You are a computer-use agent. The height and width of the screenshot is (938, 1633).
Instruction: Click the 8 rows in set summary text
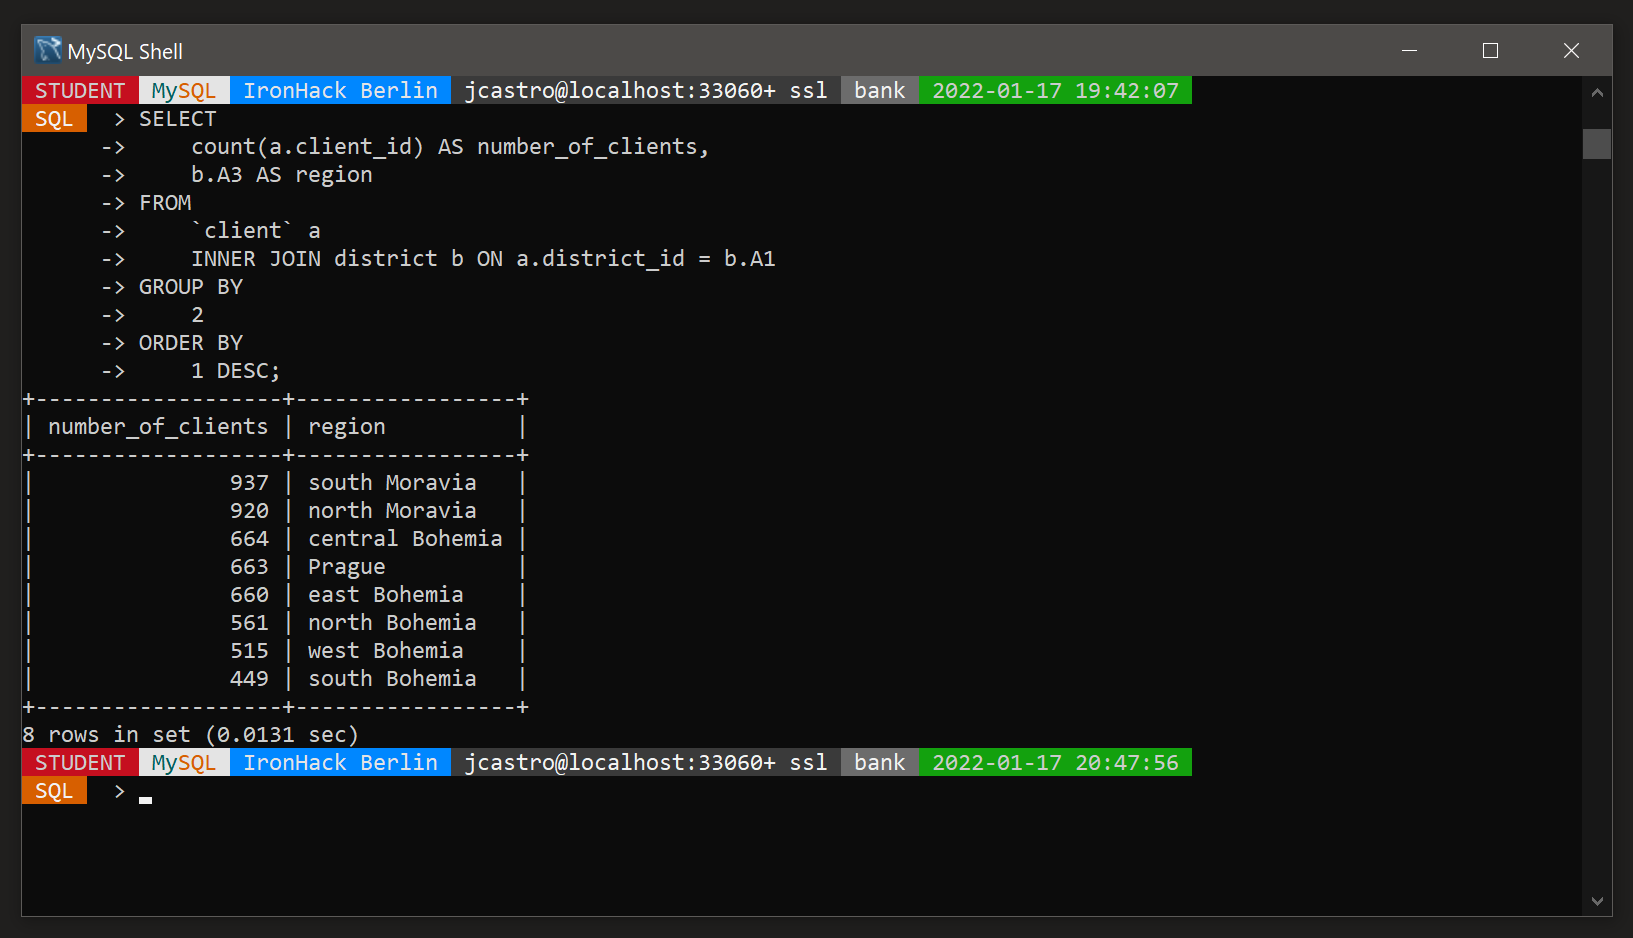pyautogui.click(x=190, y=734)
